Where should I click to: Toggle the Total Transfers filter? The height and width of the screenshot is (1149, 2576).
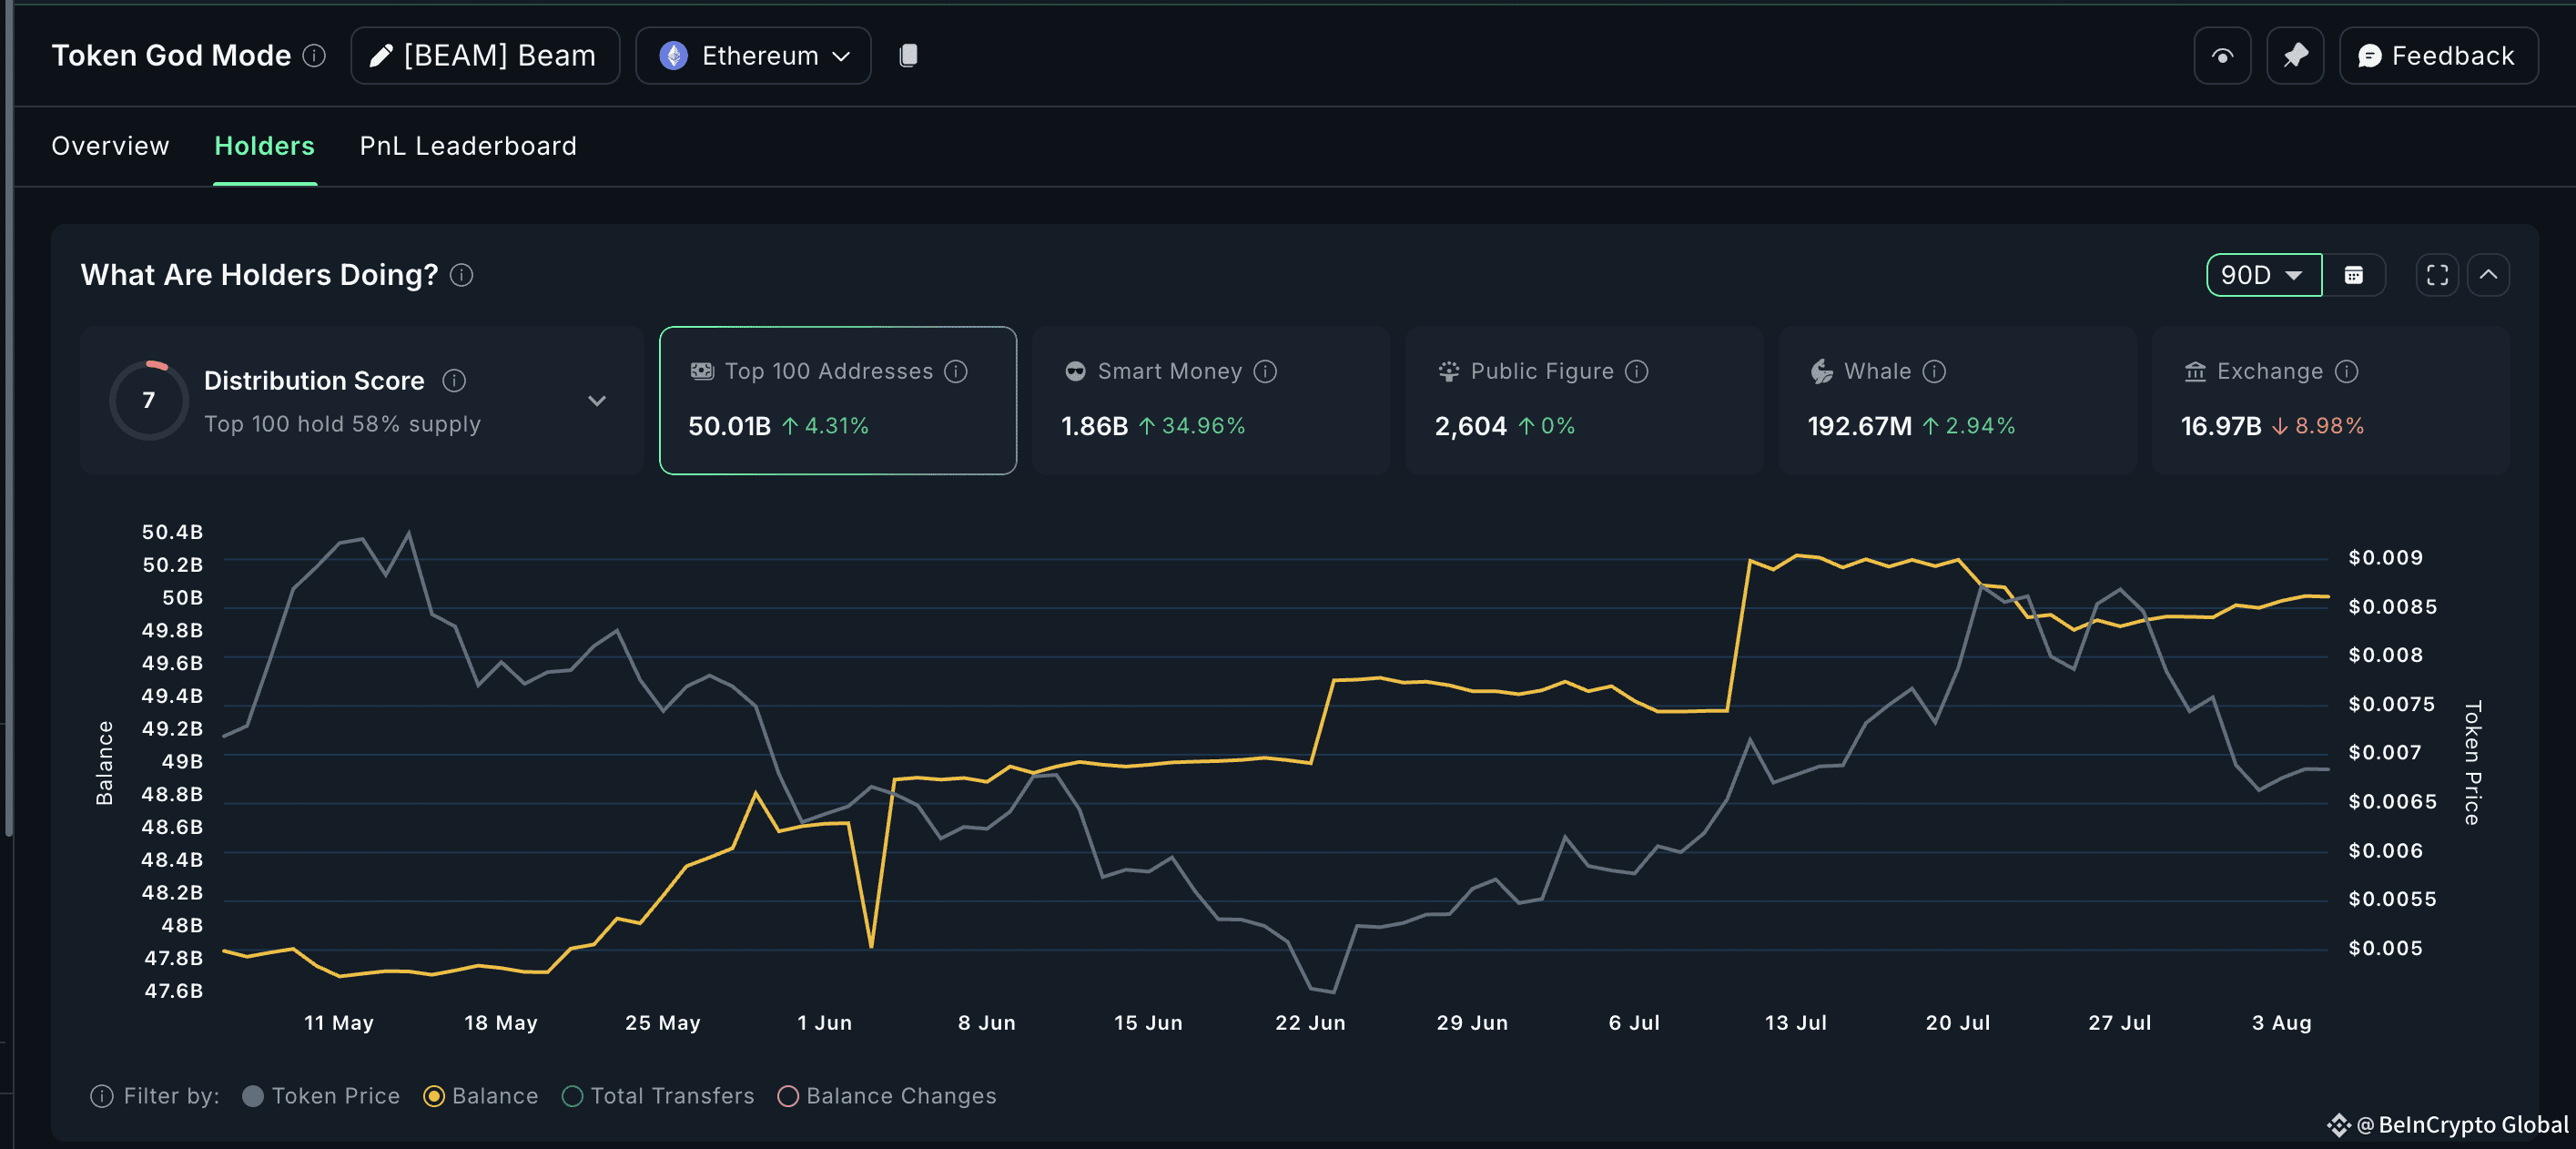658,1096
